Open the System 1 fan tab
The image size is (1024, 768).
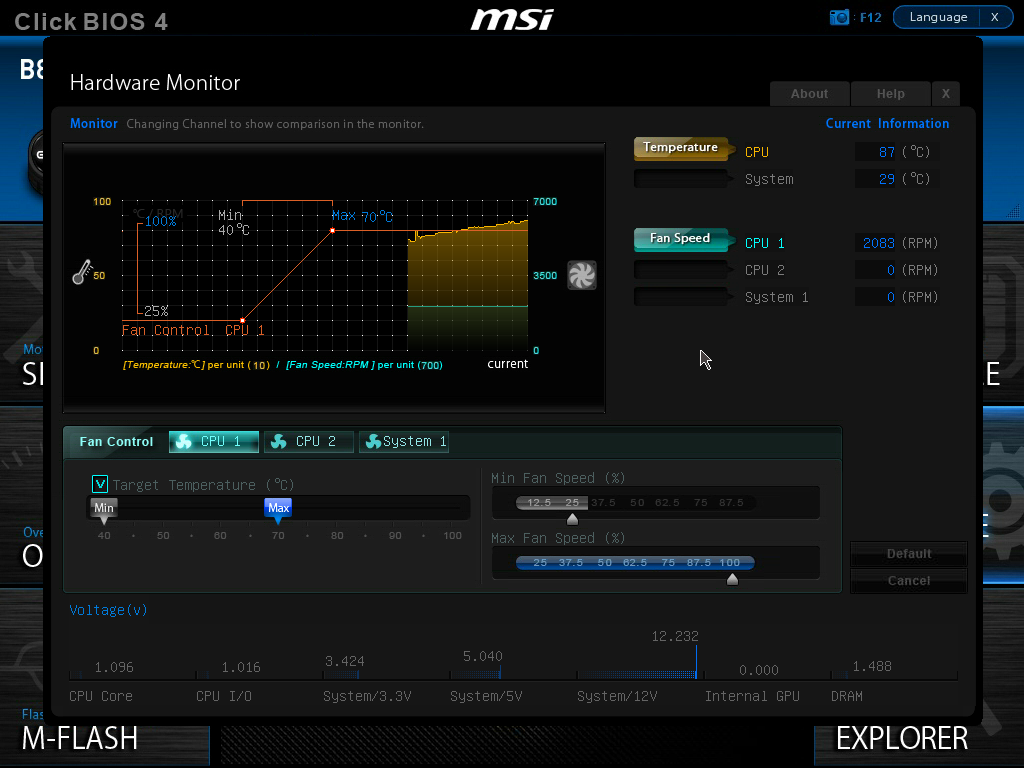(x=404, y=442)
